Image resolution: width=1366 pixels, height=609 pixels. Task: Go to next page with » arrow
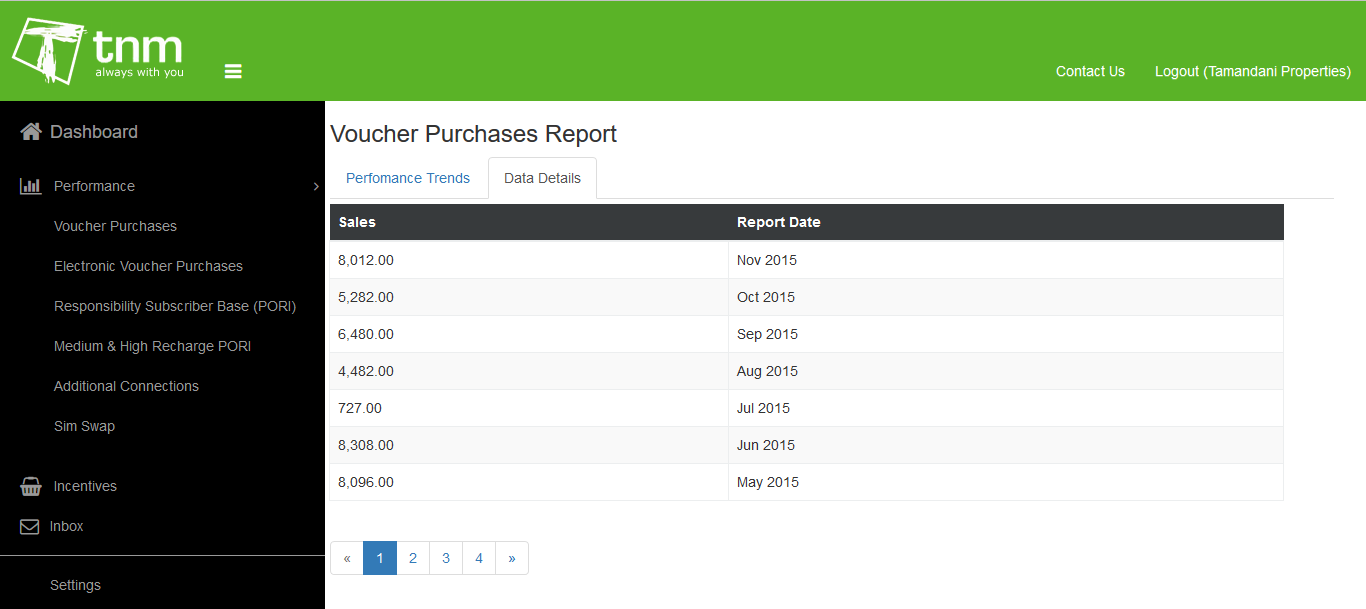[512, 558]
